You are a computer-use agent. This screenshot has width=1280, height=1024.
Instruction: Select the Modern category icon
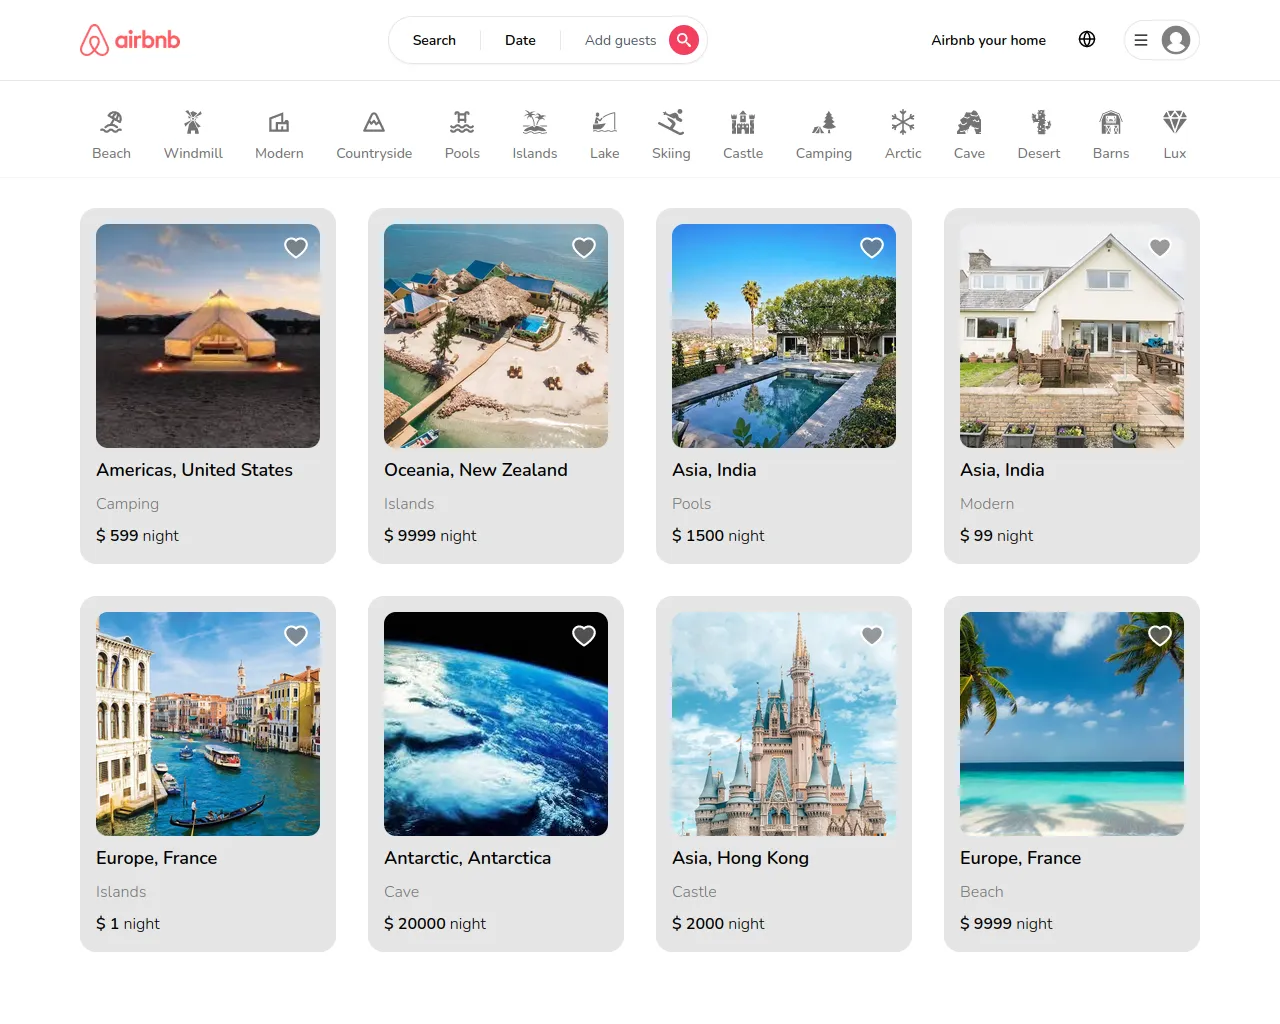click(279, 122)
